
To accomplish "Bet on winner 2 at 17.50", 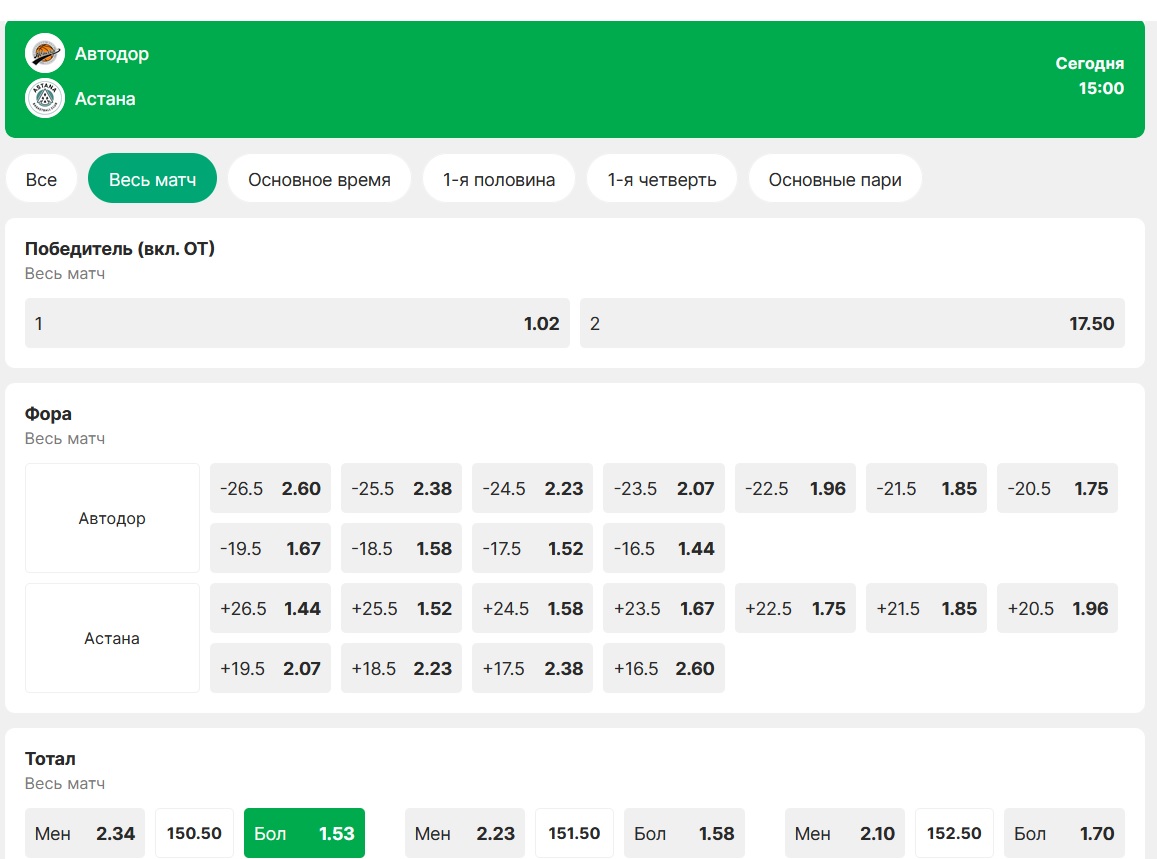I will 852,323.
